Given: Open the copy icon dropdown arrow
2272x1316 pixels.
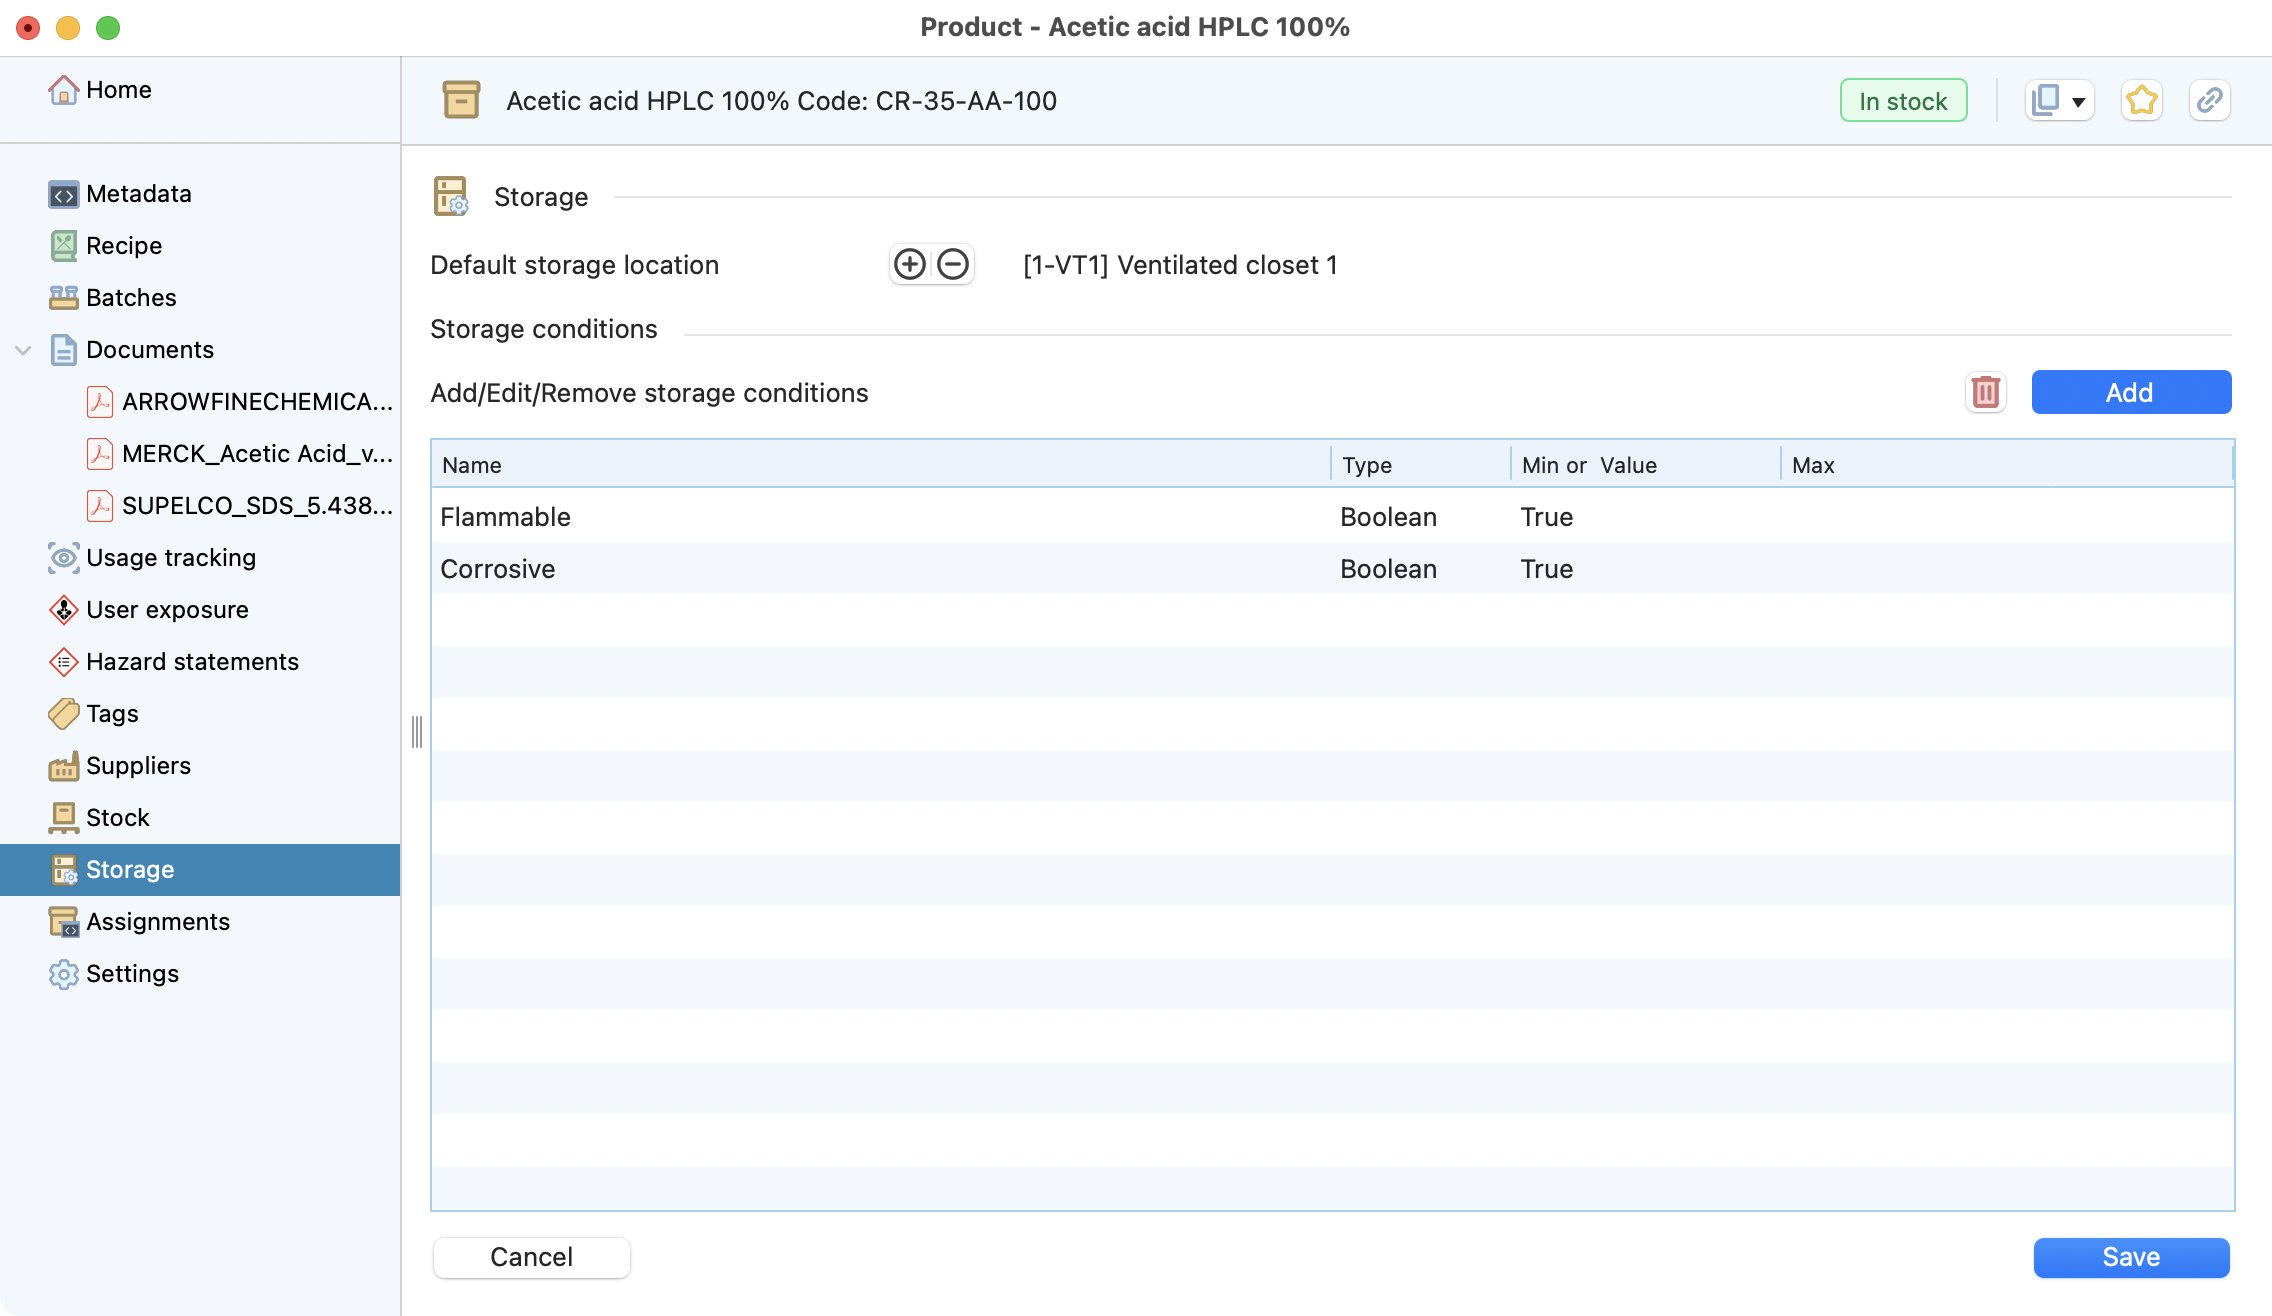Looking at the screenshot, I should coord(2079,101).
